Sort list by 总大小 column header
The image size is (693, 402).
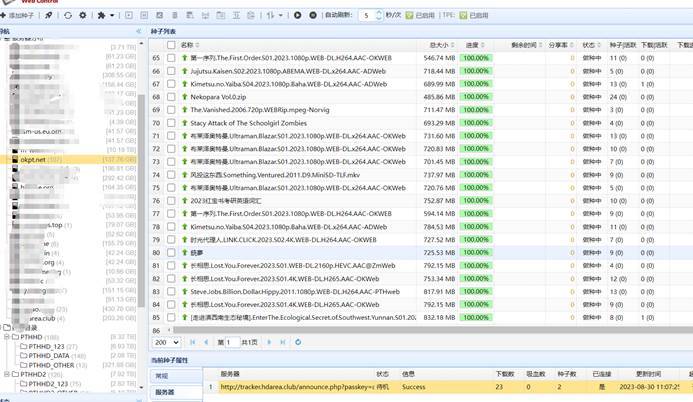[439, 45]
